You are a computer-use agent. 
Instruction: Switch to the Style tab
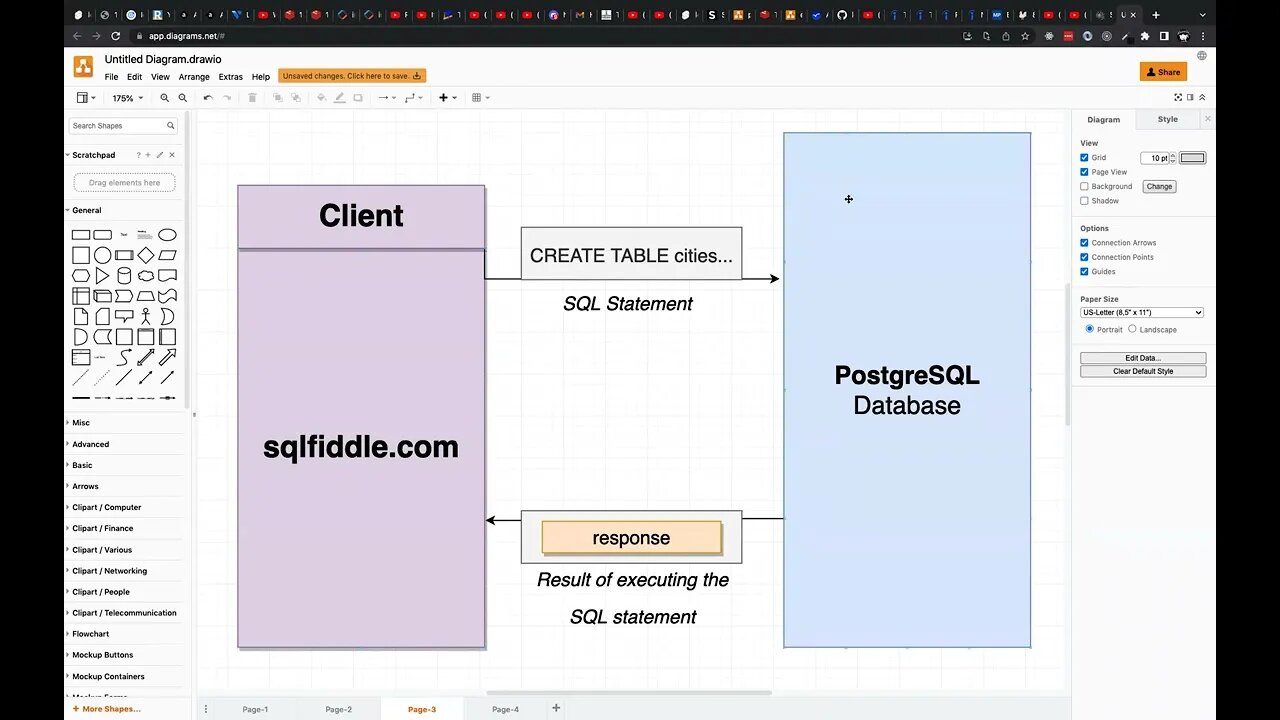1167,119
